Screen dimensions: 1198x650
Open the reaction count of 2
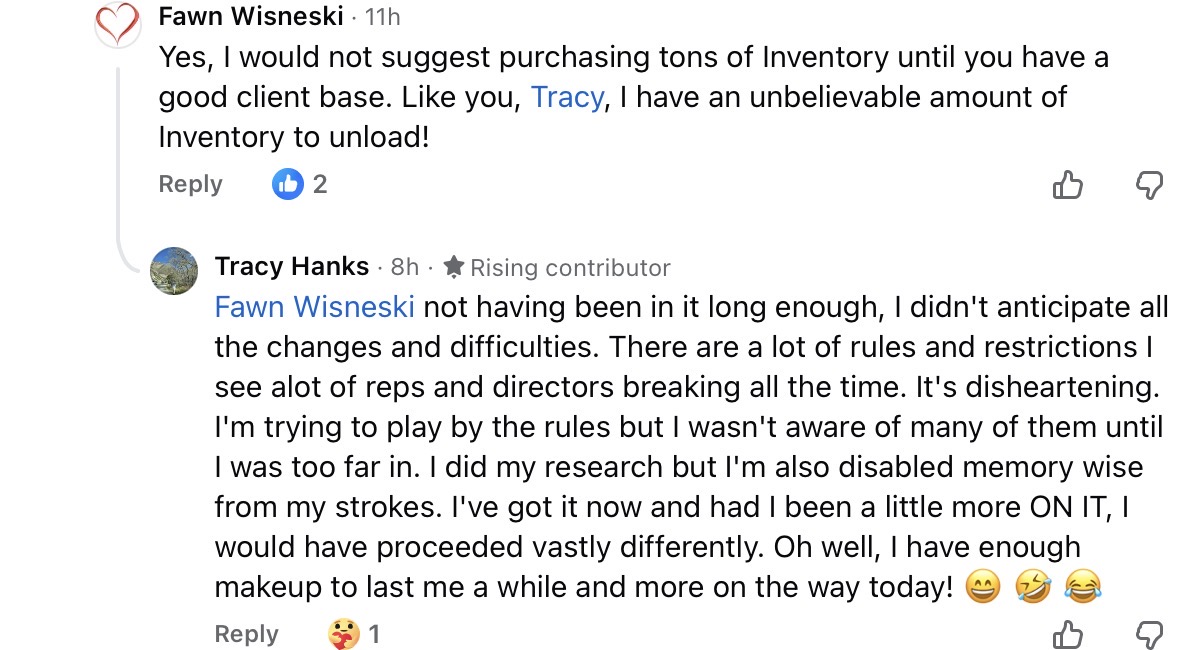pos(320,184)
